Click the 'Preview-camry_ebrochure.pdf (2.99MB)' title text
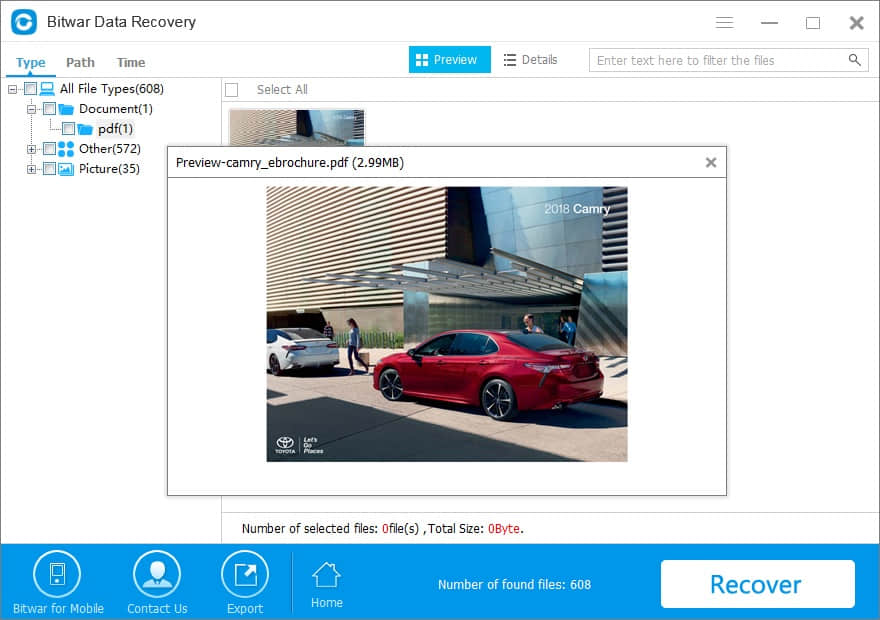 click(x=290, y=163)
